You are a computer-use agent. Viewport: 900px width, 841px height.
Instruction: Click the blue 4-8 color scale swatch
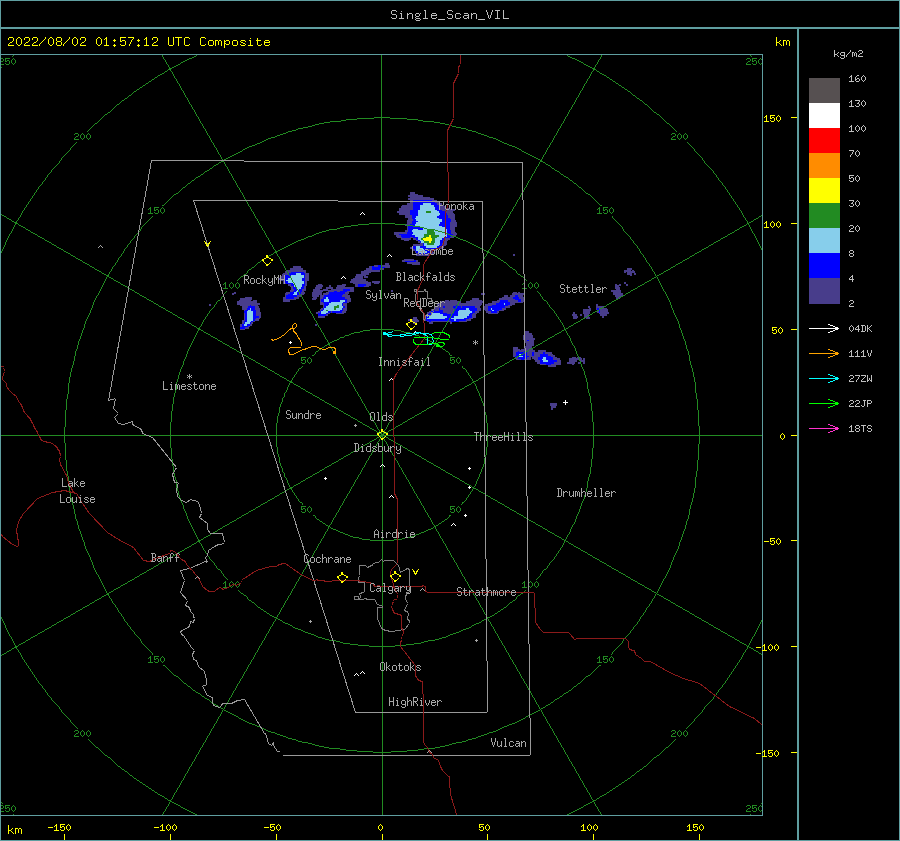[x=824, y=265]
